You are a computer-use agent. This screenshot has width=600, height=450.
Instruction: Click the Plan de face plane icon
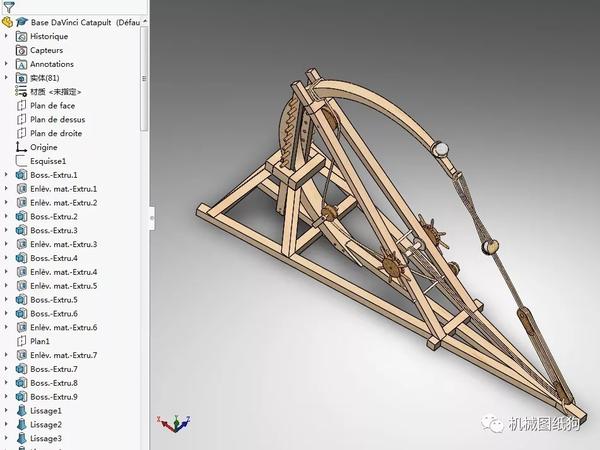click(21, 106)
